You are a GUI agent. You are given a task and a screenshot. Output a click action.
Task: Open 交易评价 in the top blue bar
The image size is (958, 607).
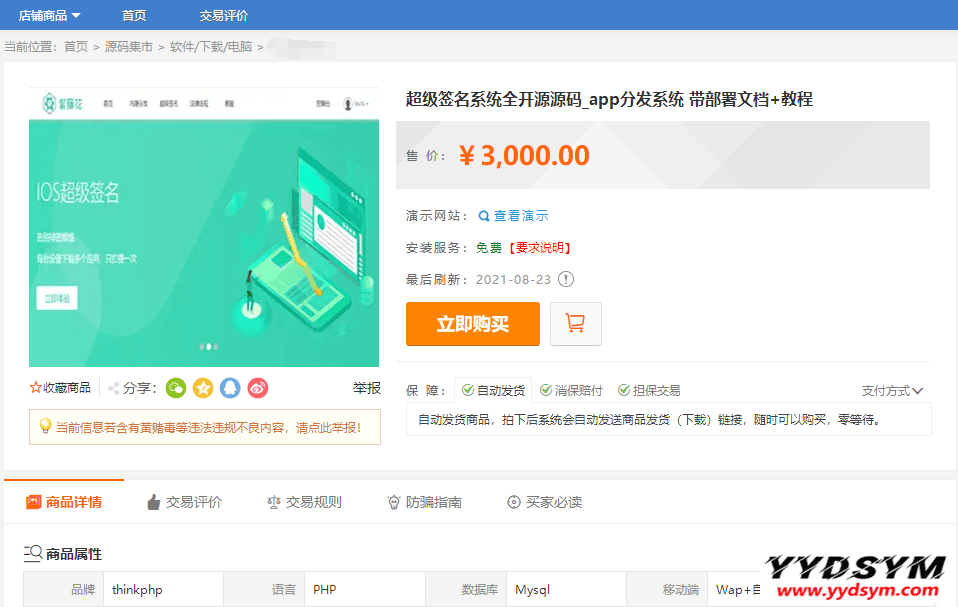(224, 15)
